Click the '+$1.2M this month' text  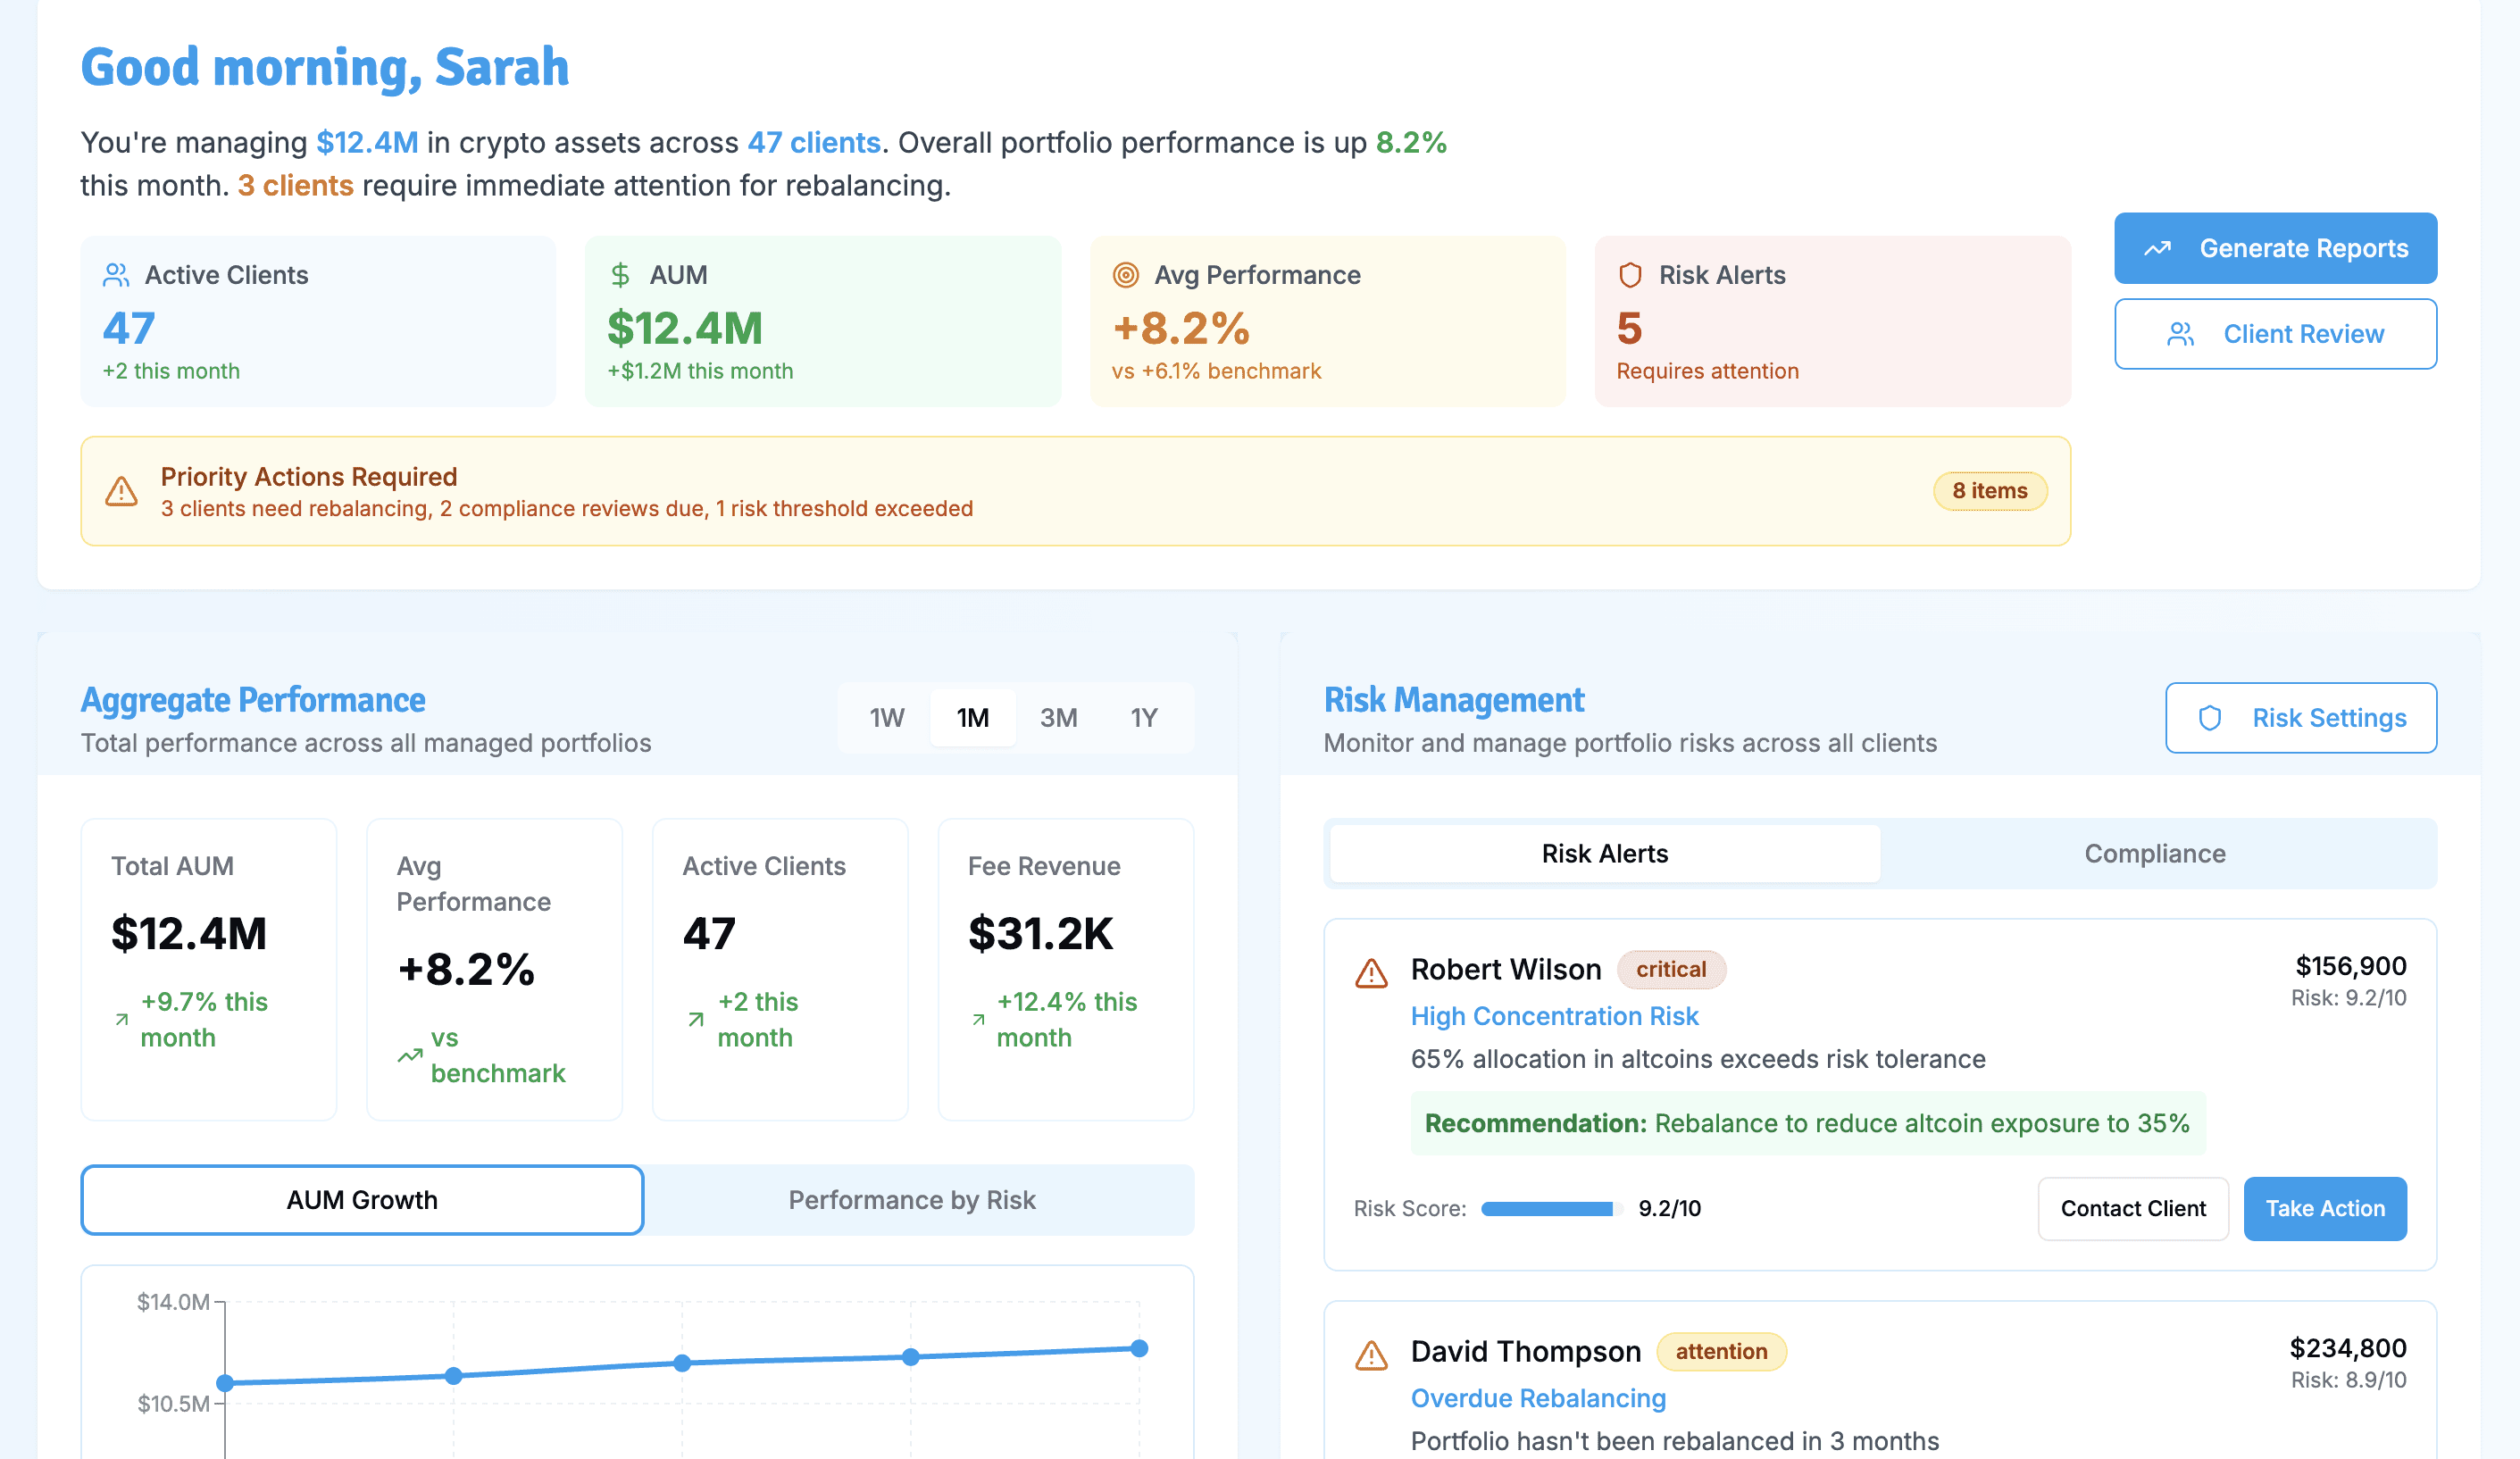tap(700, 371)
